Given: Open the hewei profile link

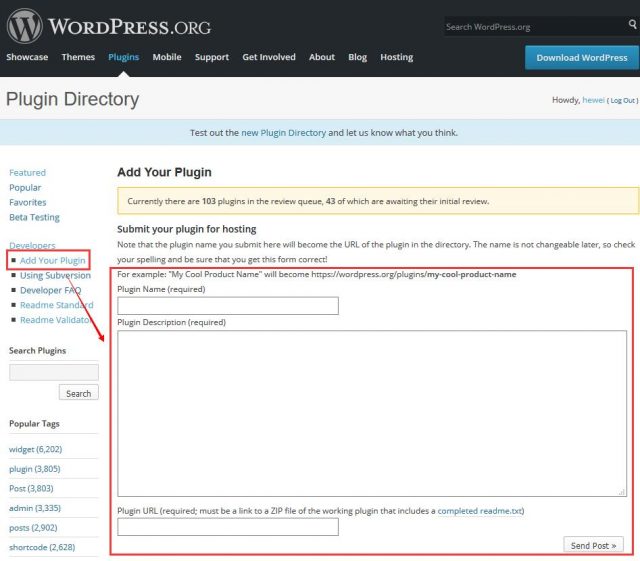Looking at the screenshot, I should [x=593, y=100].
